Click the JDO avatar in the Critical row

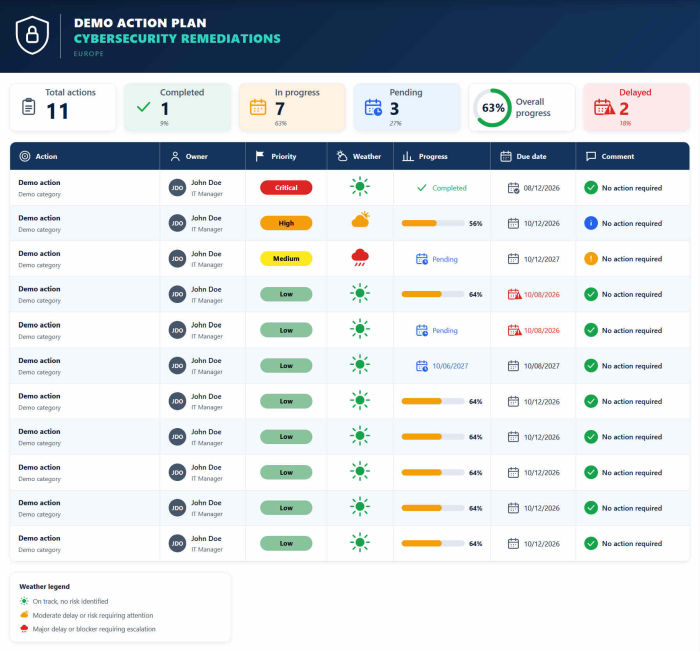point(177,188)
